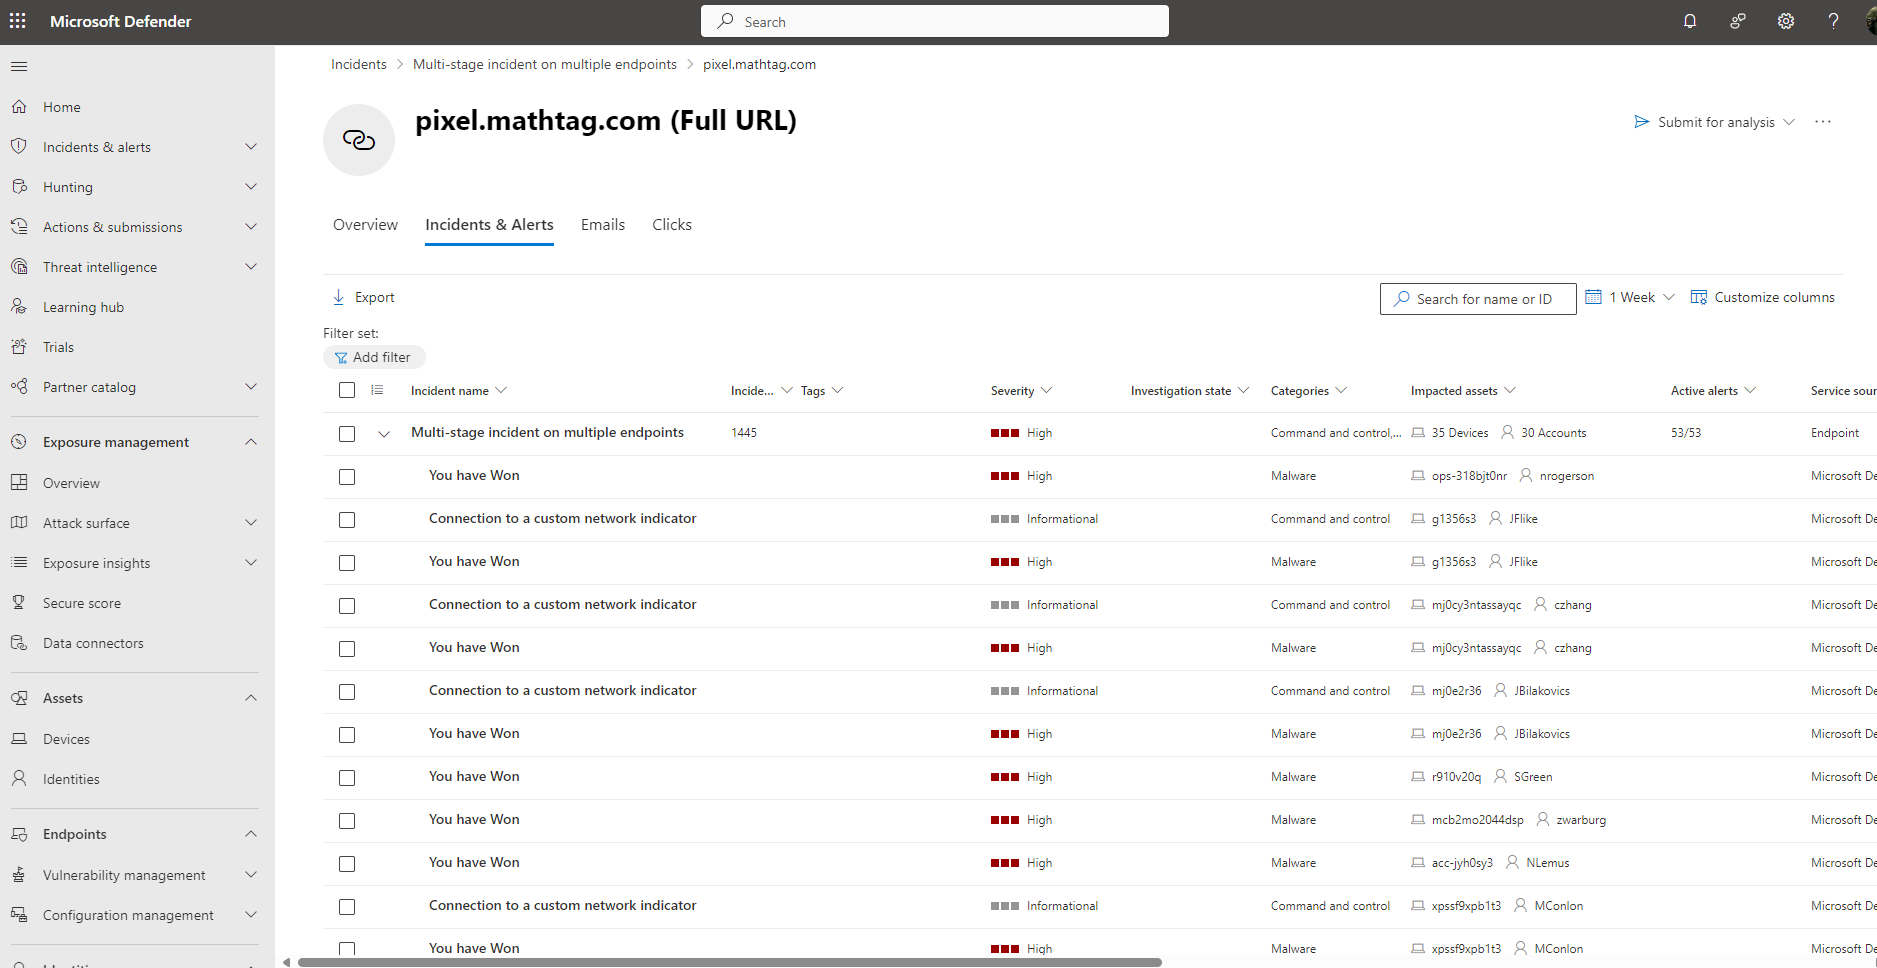Collapse the Multi-stage incident row chevron

[x=384, y=434]
